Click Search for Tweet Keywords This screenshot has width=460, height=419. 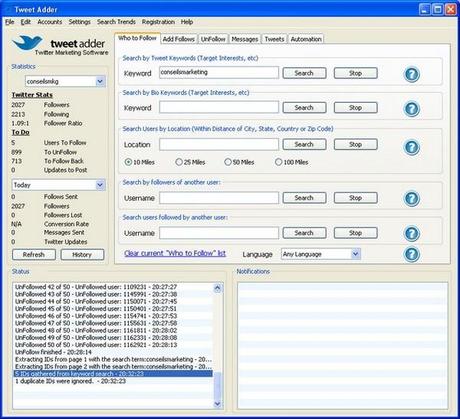point(304,73)
